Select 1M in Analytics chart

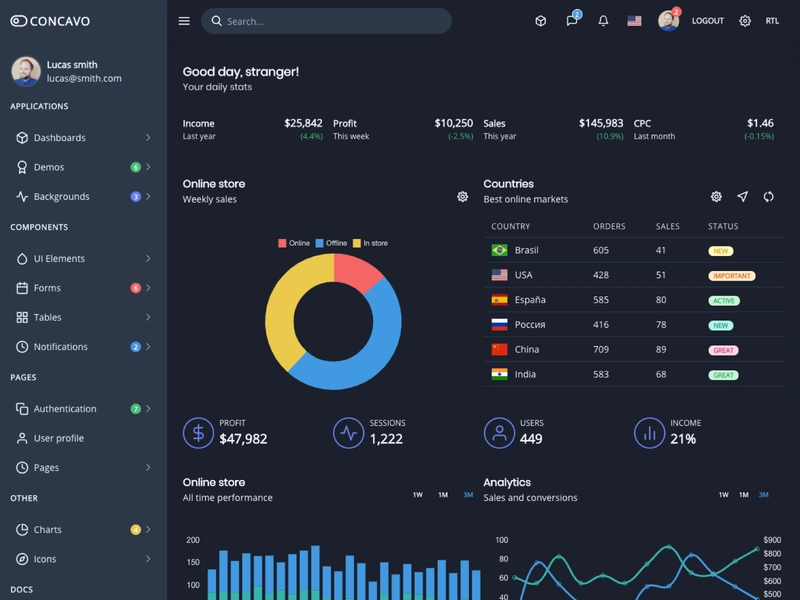[744, 495]
